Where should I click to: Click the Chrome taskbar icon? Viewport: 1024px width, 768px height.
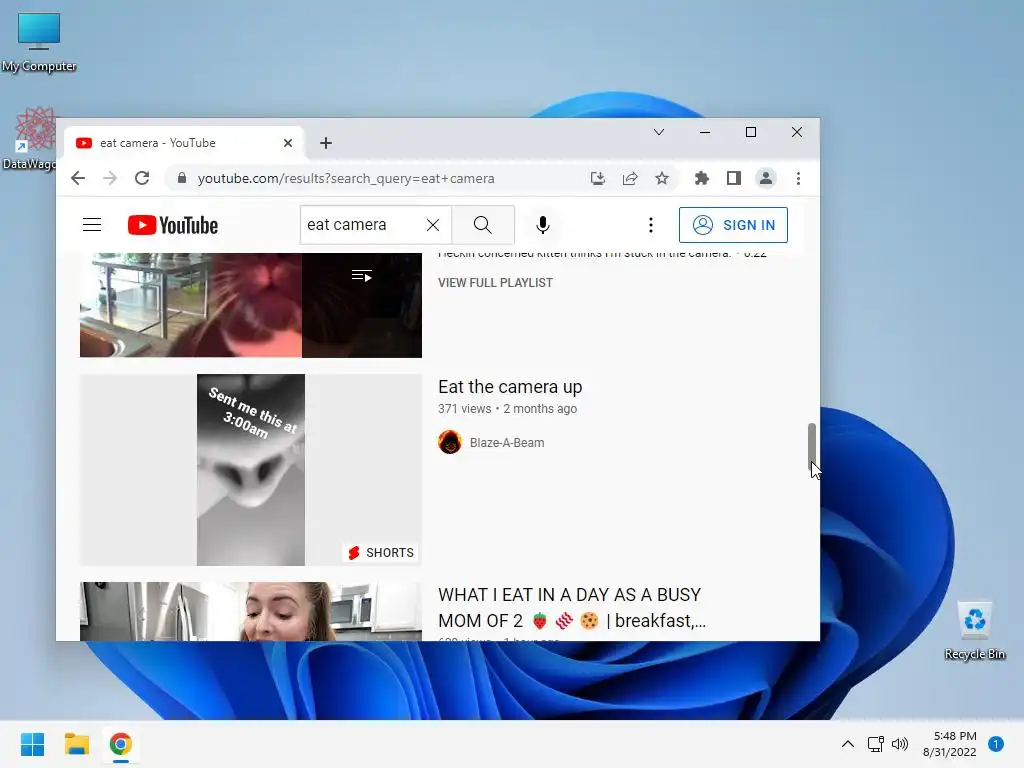point(121,744)
